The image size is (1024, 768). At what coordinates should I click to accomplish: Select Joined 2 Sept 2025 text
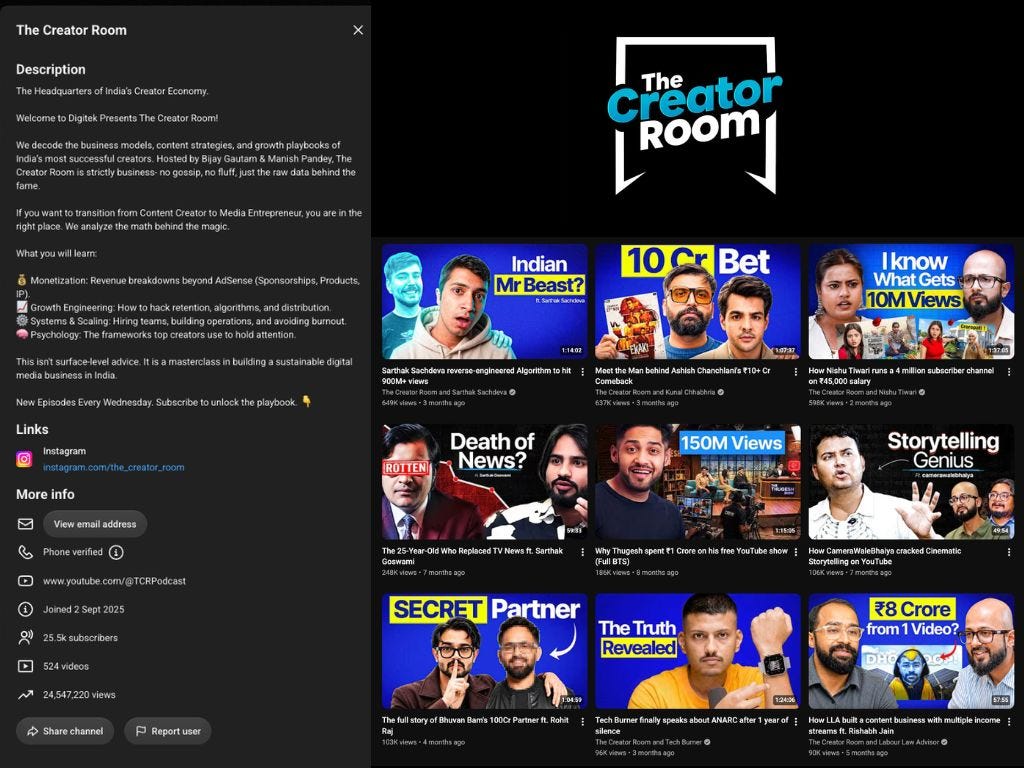[84, 609]
